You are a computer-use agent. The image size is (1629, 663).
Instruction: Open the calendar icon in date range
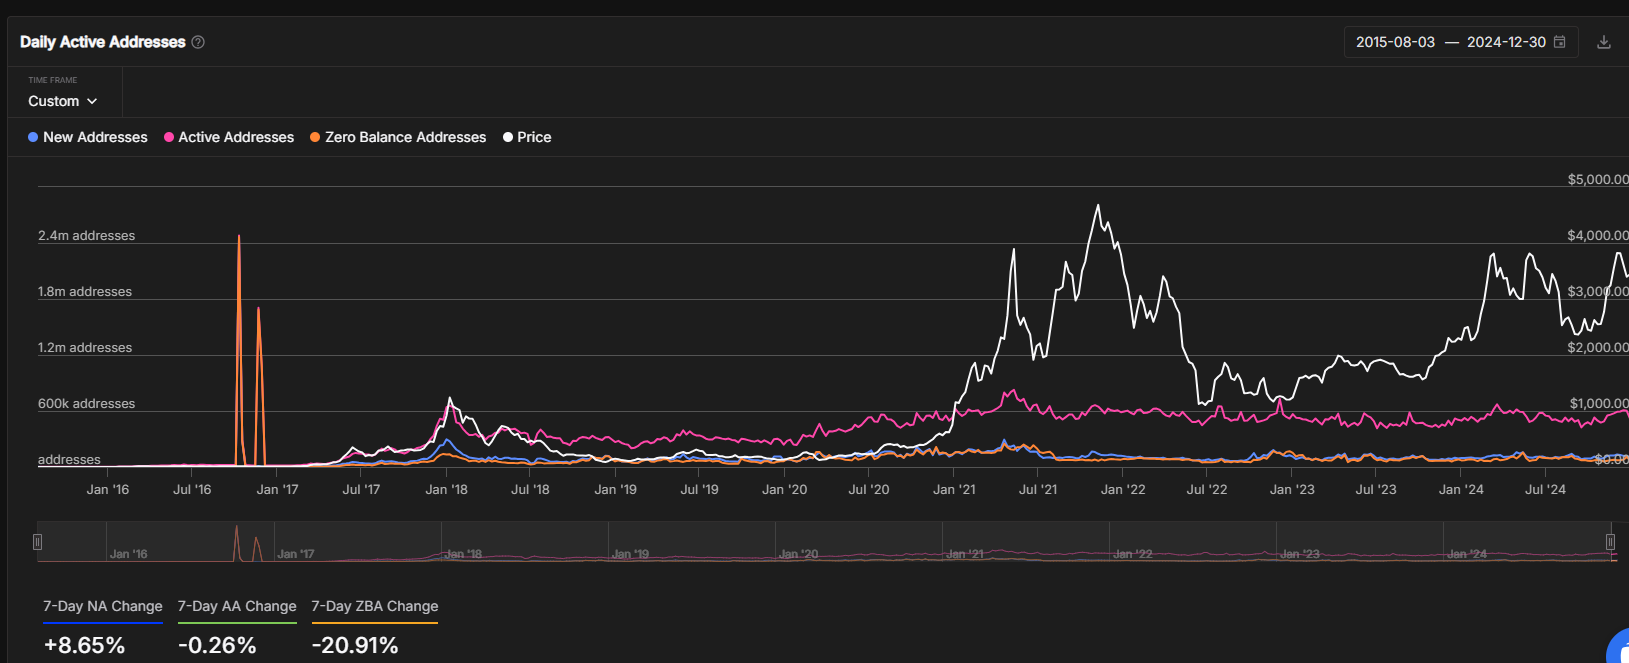tap(1559, 42)
